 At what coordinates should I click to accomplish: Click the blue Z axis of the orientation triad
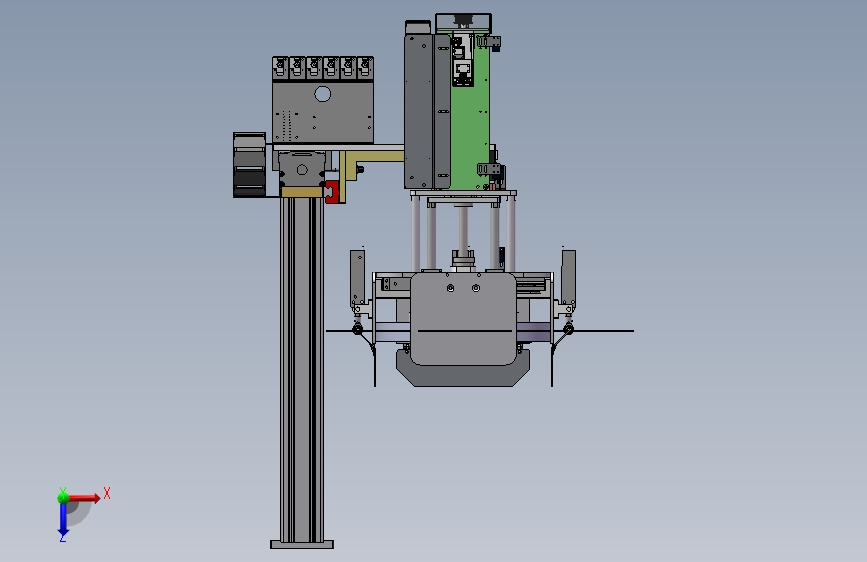pos(63,520)
